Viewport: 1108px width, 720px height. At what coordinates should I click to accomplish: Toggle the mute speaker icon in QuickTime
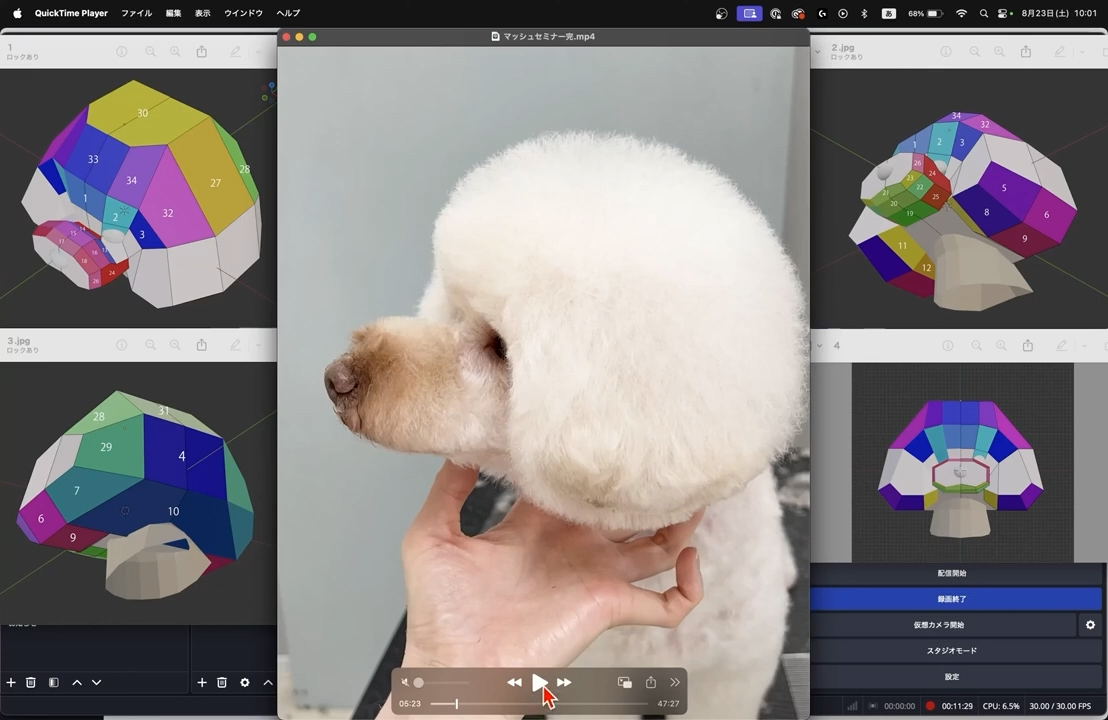(x=405, y=682)
